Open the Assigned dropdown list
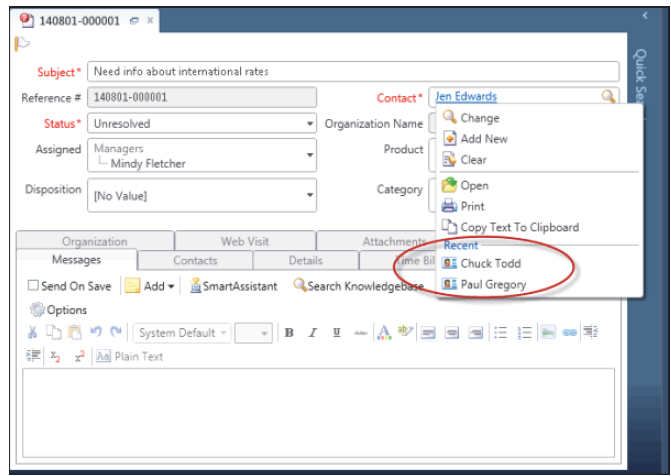This screenshot has width=671, height=476. tap(309, 155)
